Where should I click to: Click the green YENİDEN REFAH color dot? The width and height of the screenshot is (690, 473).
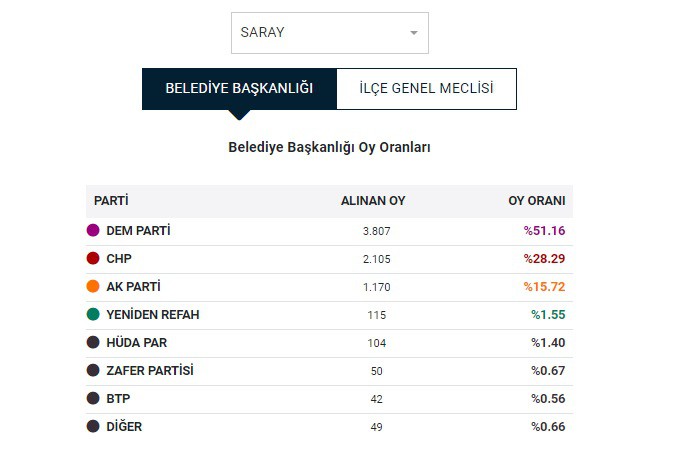coord(93,314)
